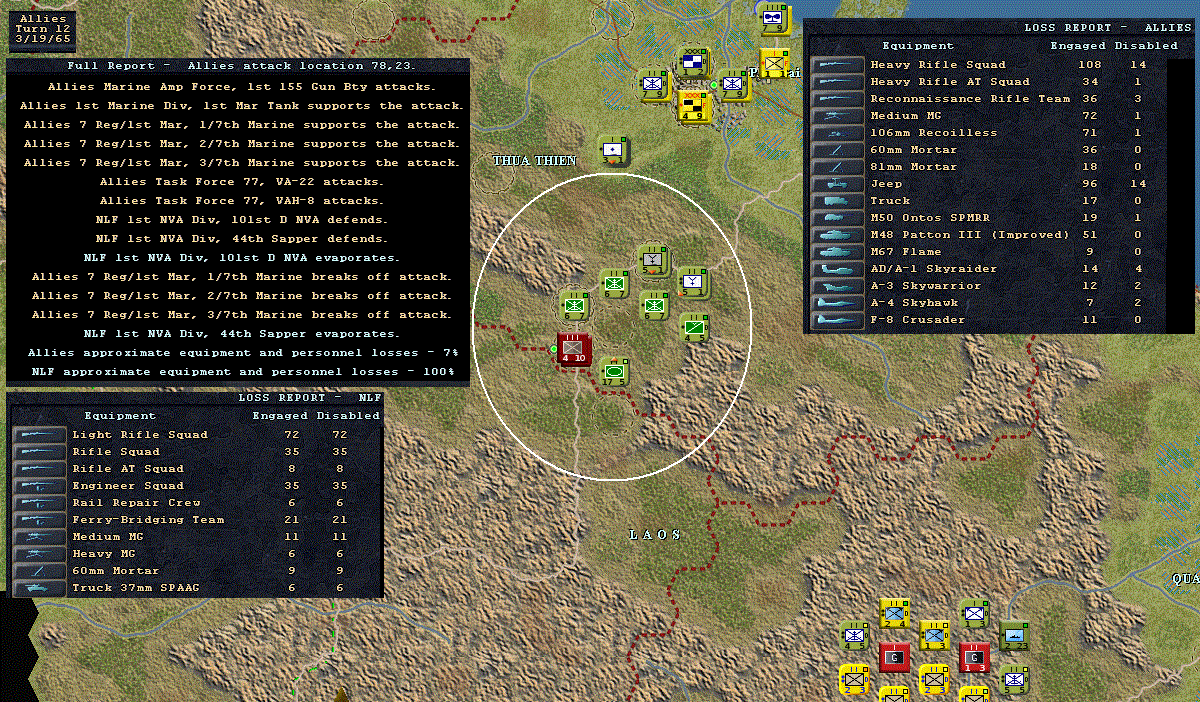Select the green naval ship unit marked 2 23
Screen dimensions: 1200x702
pos(1014,636)
